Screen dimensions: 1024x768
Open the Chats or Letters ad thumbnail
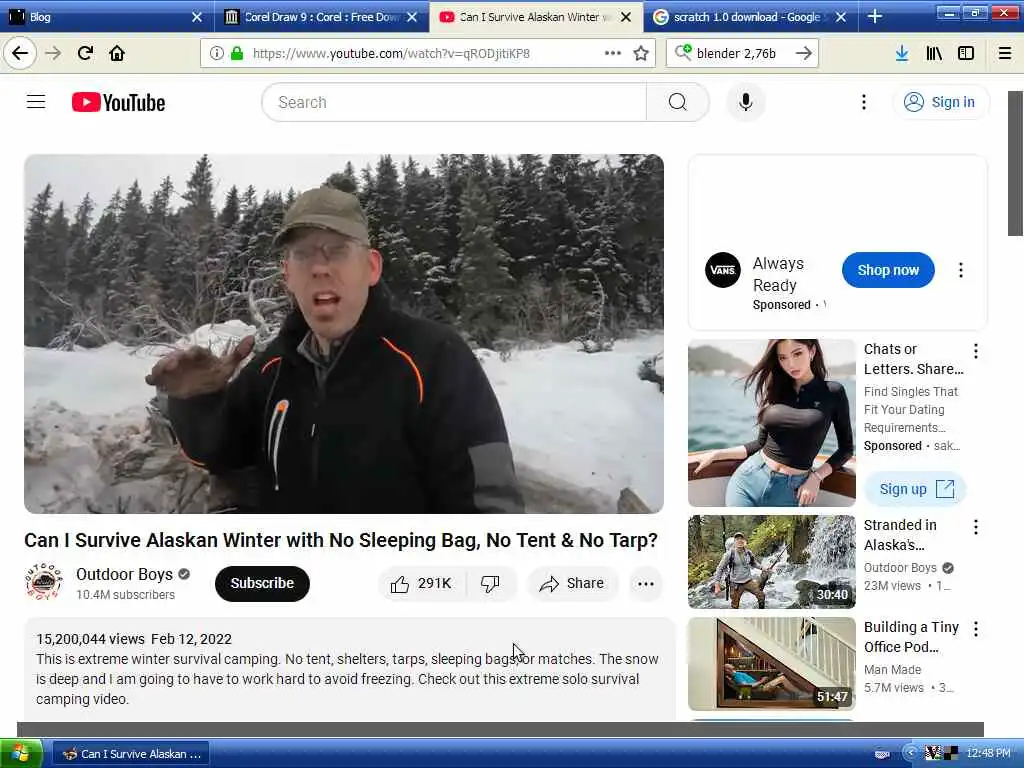coord(771,423)
